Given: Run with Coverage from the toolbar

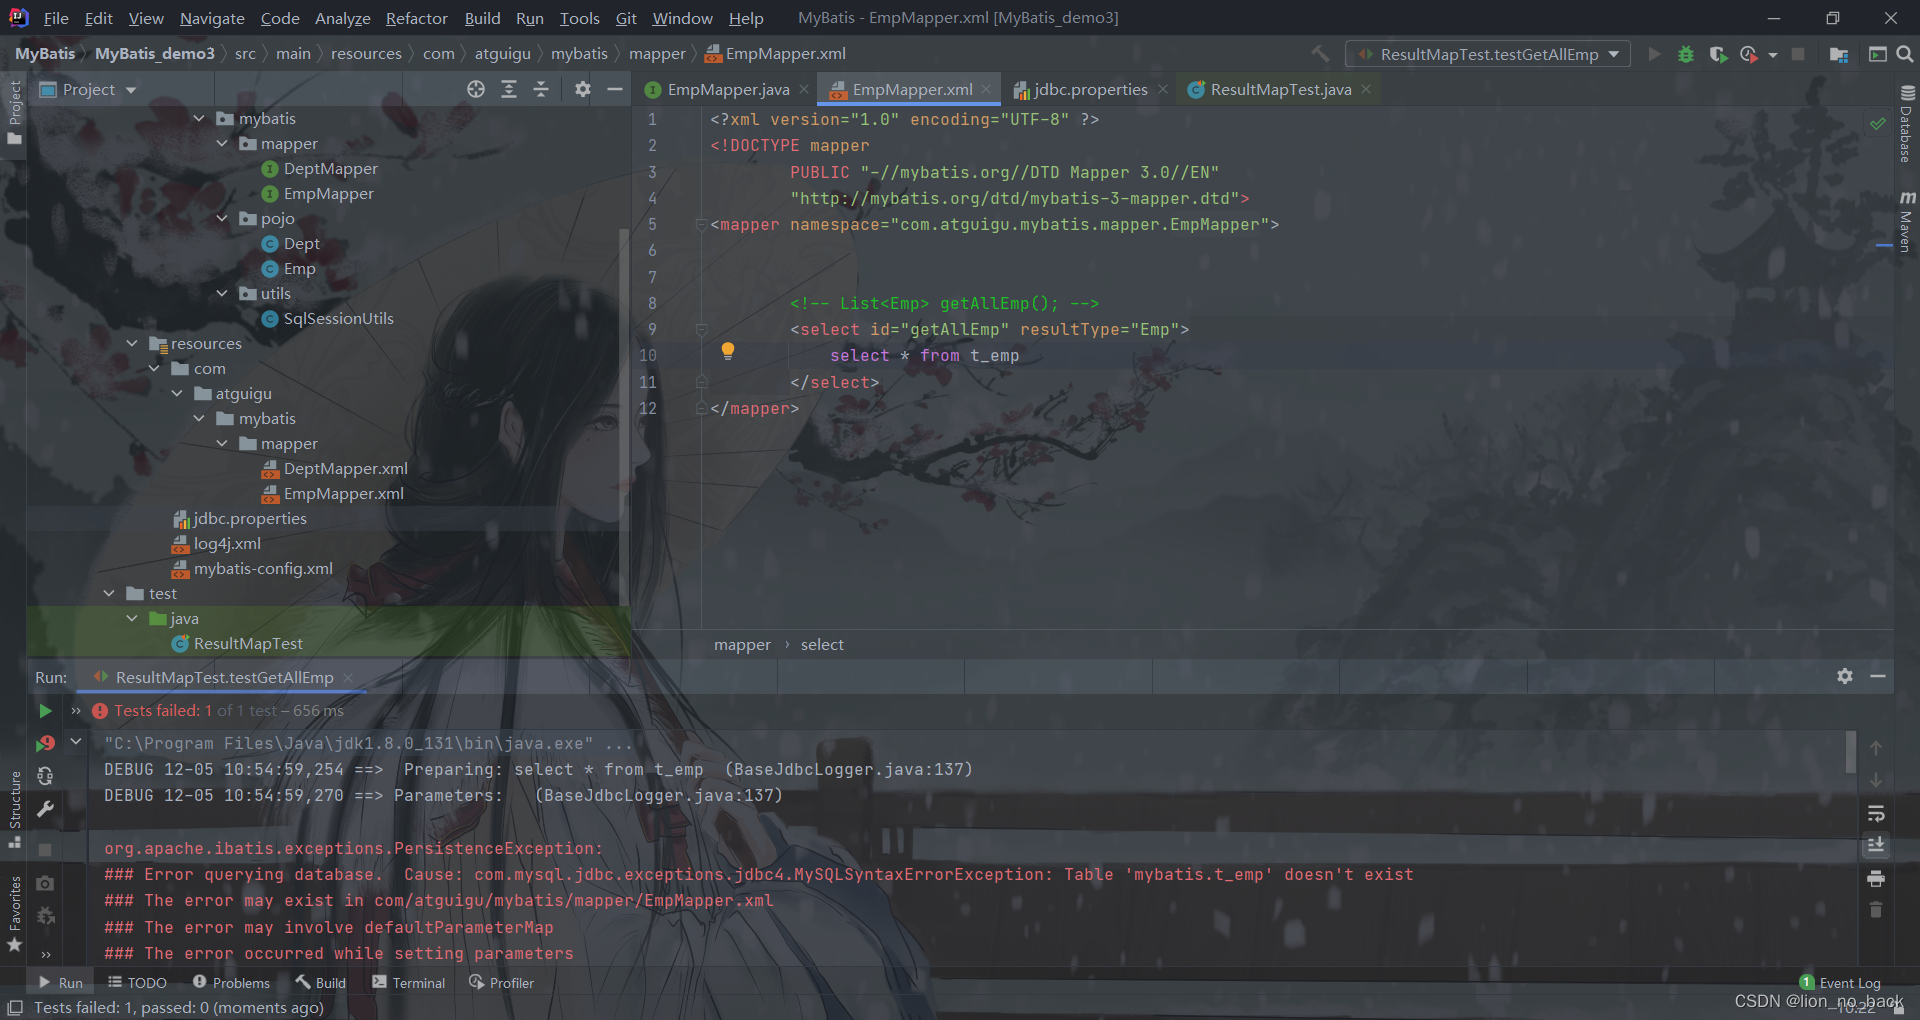Looking at the screenshot, I should pyautogui.click(x=1718, y=54).
